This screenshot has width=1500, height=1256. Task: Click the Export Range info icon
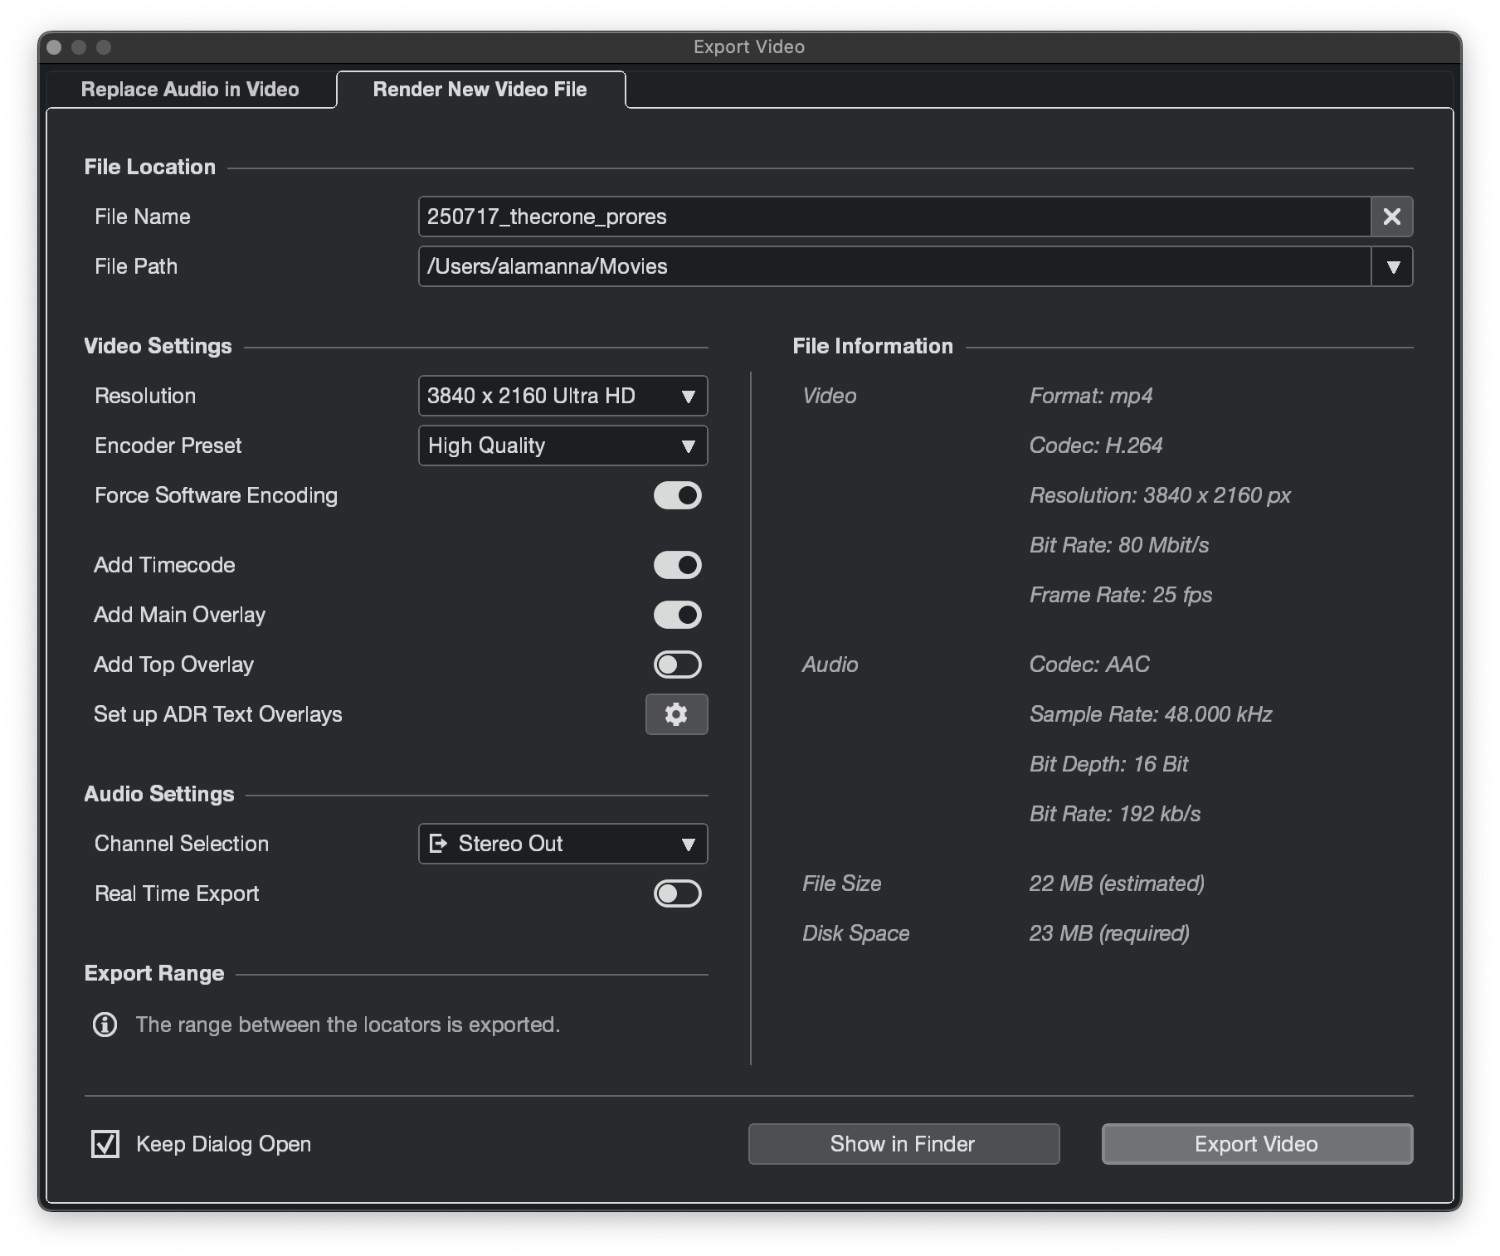tap(105, 1024)
